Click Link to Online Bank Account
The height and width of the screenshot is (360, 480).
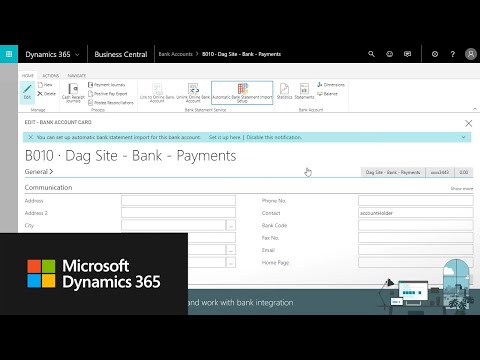tap(157, 93)
